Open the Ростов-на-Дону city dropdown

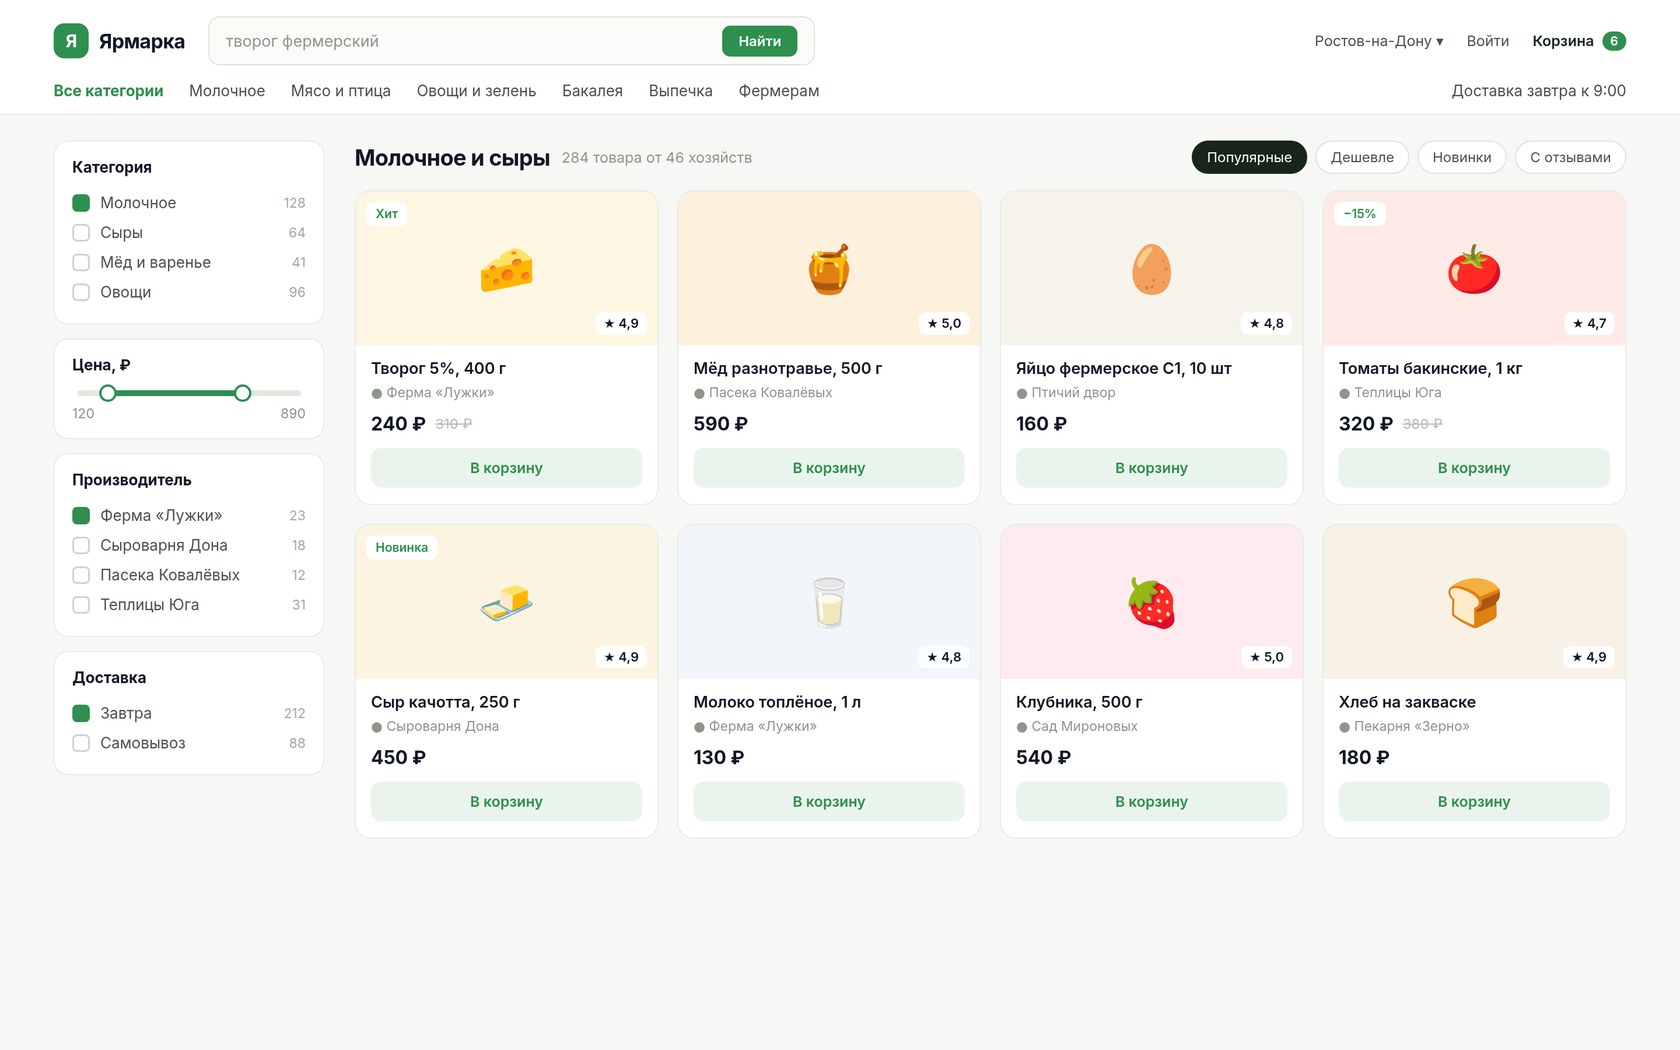1378,41
